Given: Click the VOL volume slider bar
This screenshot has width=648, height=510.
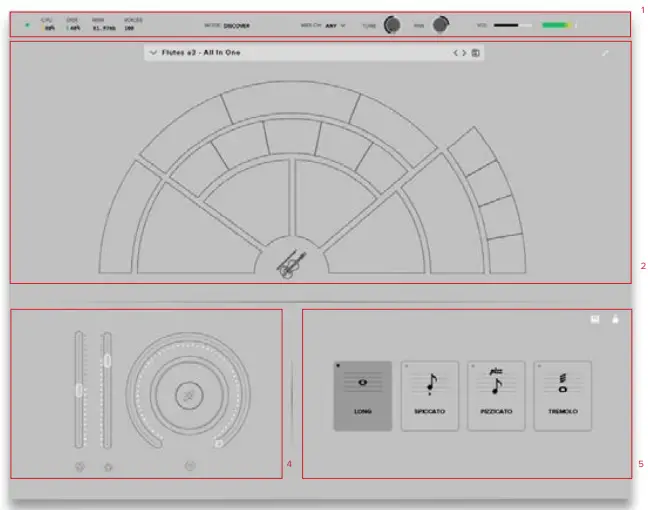Looking at the screenshot, I should coord(512,26).
